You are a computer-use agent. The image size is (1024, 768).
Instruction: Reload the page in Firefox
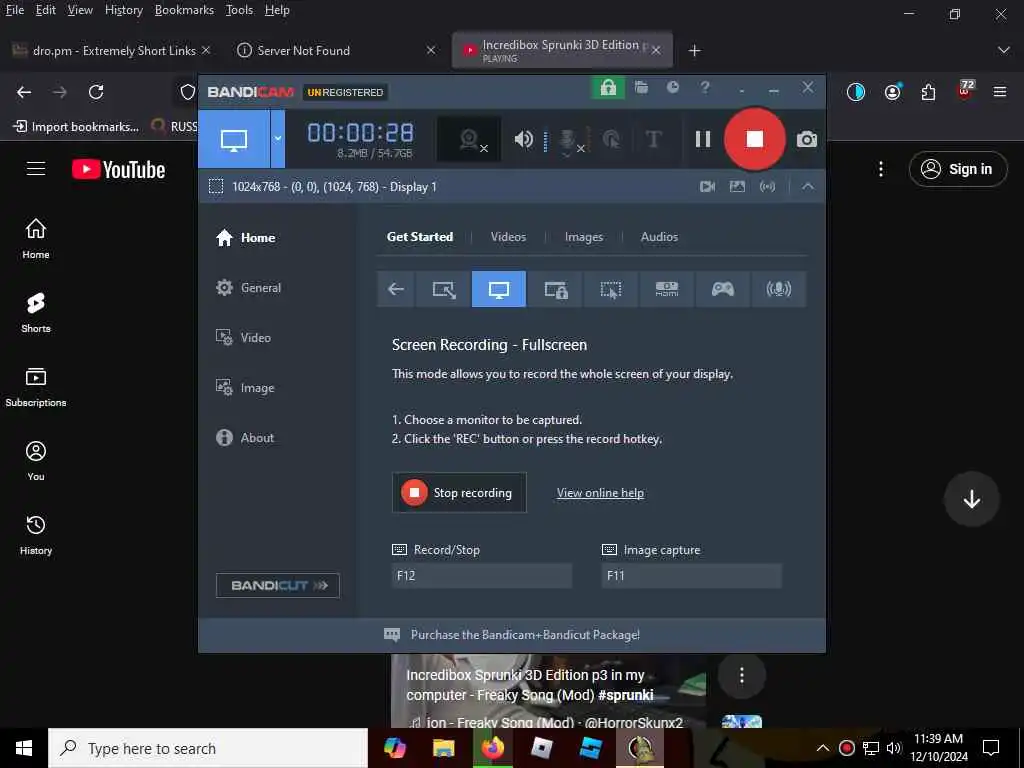96,92
